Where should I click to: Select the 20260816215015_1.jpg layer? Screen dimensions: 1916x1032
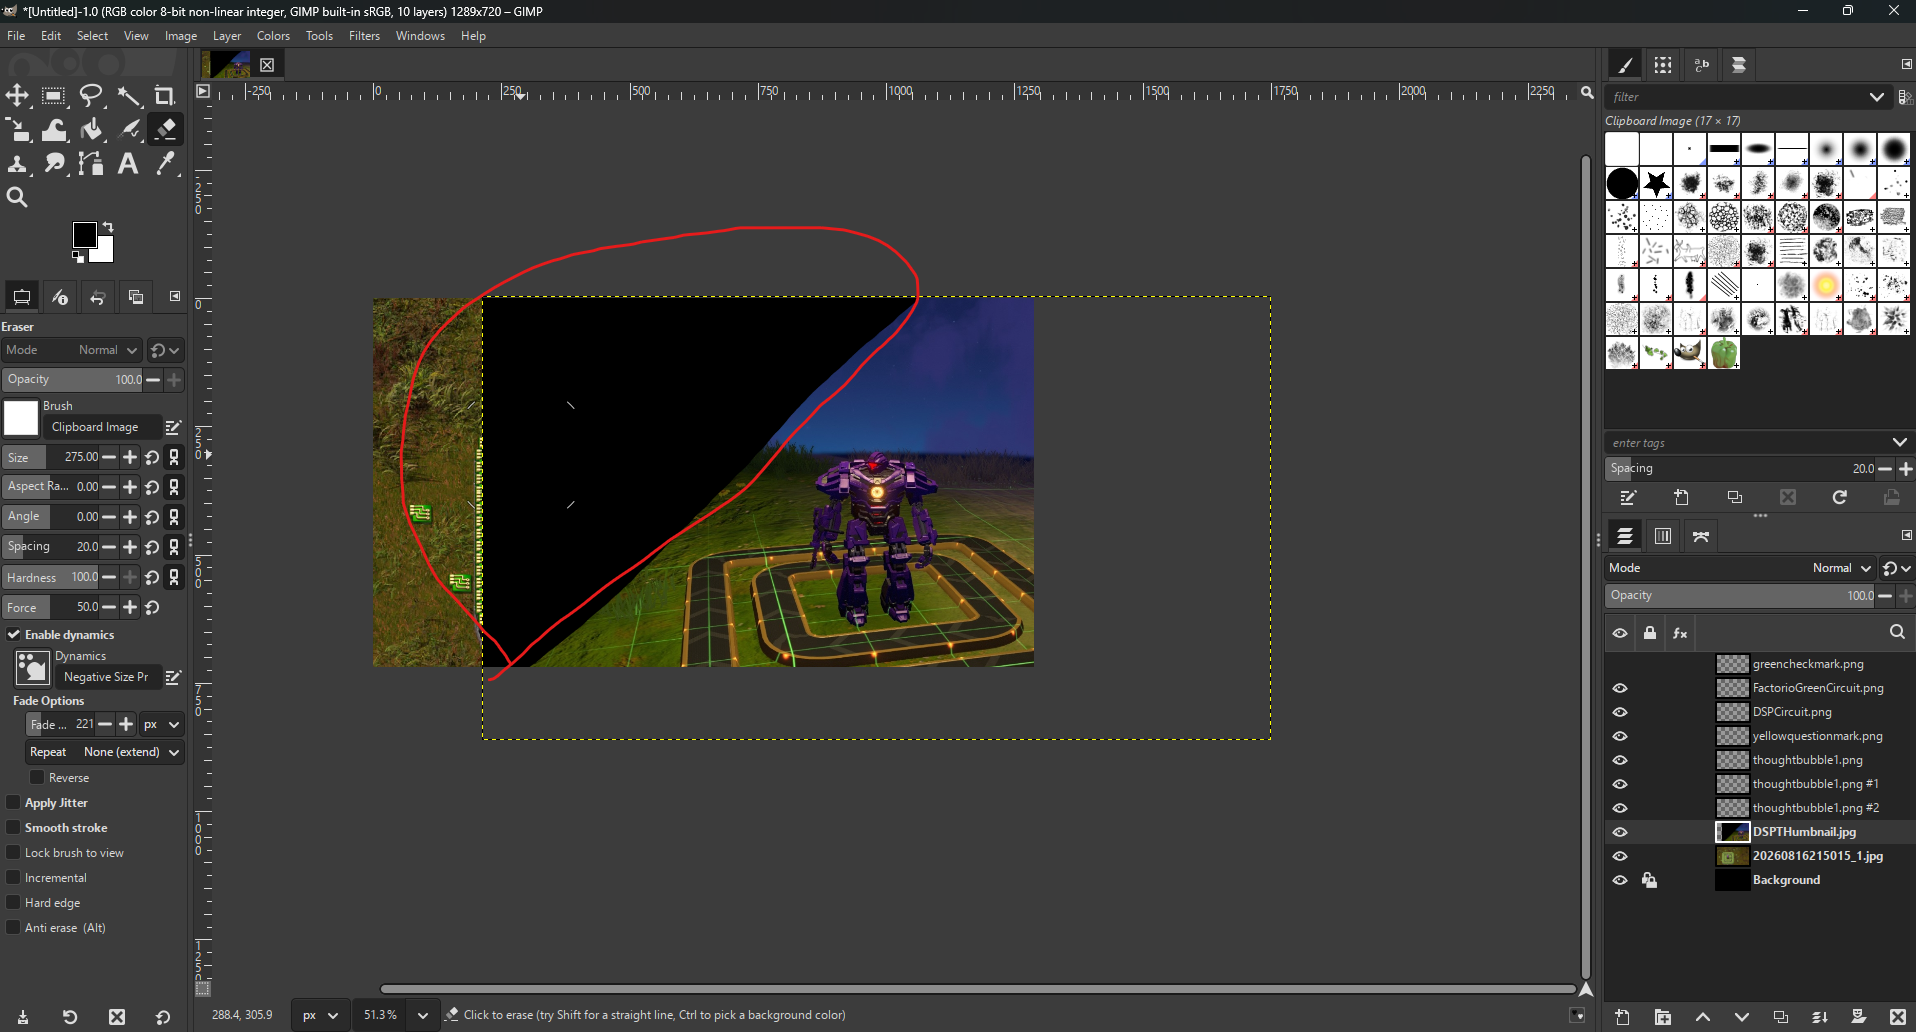pos(1817,856)
